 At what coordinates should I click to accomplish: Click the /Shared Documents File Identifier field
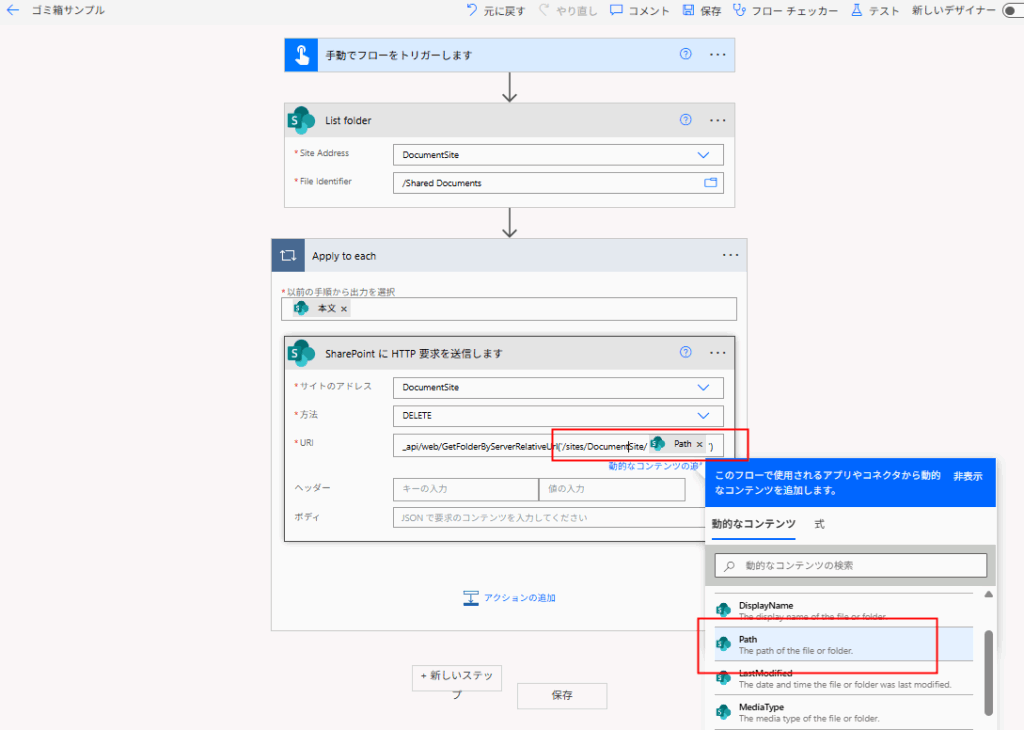(x=558, y=183)
